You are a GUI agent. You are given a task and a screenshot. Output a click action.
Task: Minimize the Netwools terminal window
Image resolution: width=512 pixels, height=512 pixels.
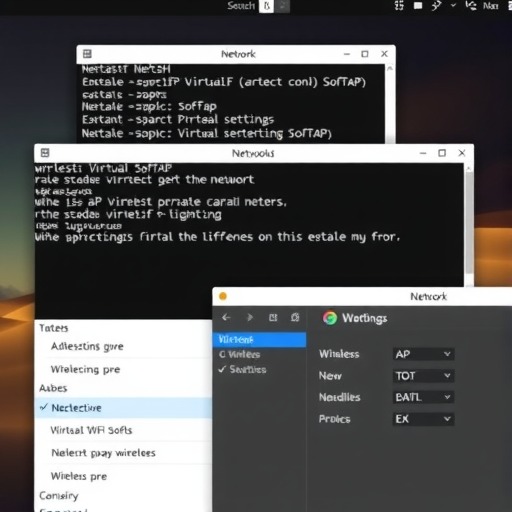click(x=423, y=153)
